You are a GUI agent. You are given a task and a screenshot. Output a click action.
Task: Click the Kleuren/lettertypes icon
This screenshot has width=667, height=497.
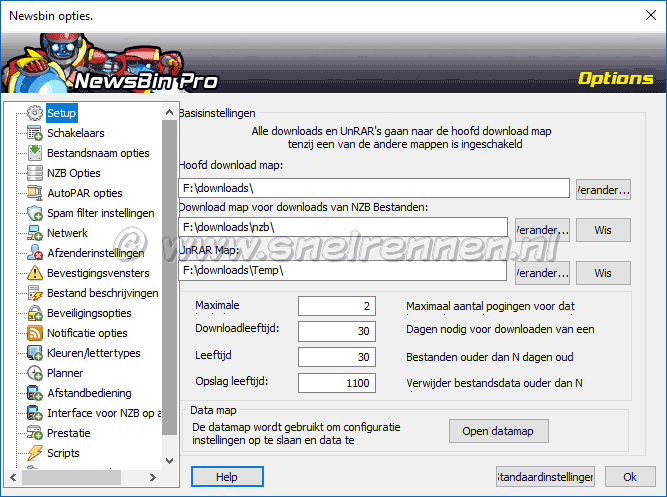pyautogui.click(x=34, y=353)
